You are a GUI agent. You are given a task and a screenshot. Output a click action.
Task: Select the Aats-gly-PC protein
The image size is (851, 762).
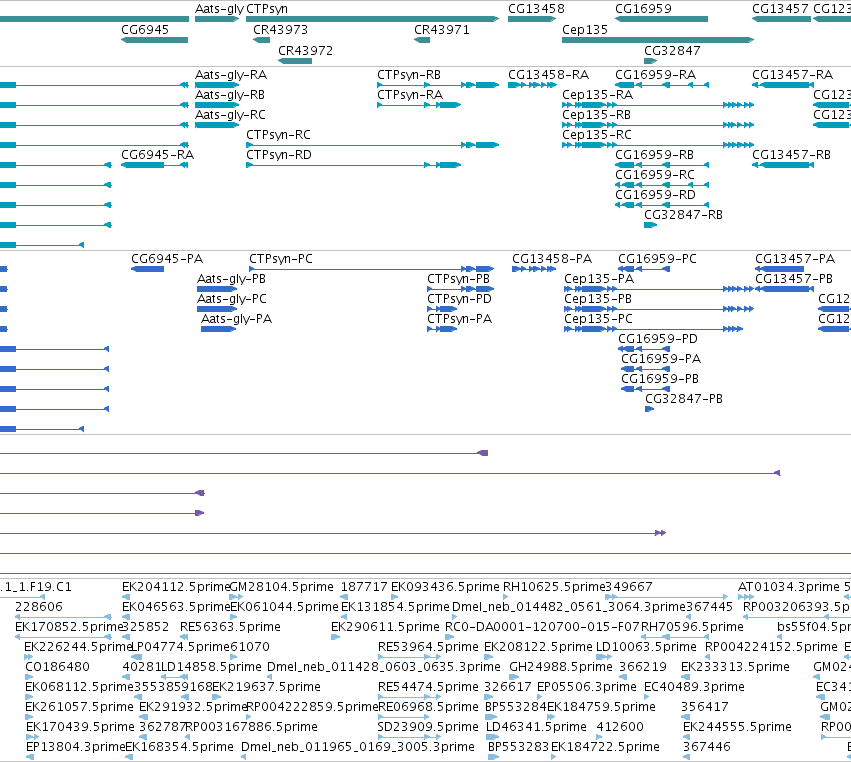[x=217, y=309]
